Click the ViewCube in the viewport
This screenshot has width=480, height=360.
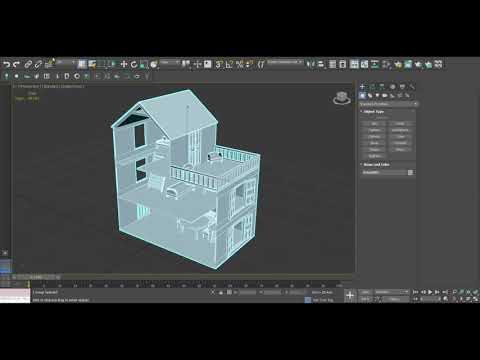342,98
